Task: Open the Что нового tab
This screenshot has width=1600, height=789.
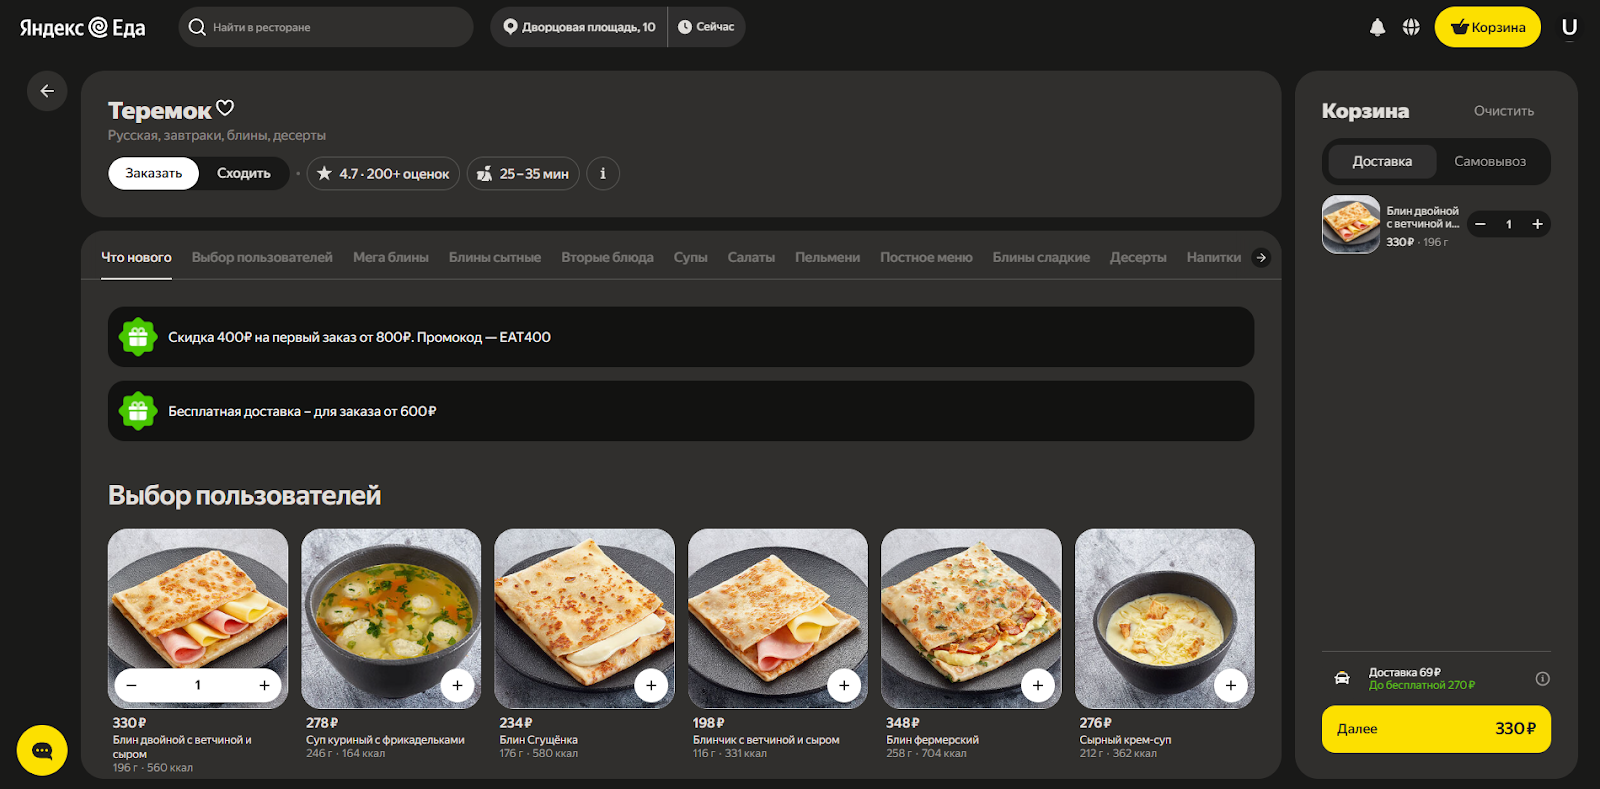Action: (x=136, y=258)
